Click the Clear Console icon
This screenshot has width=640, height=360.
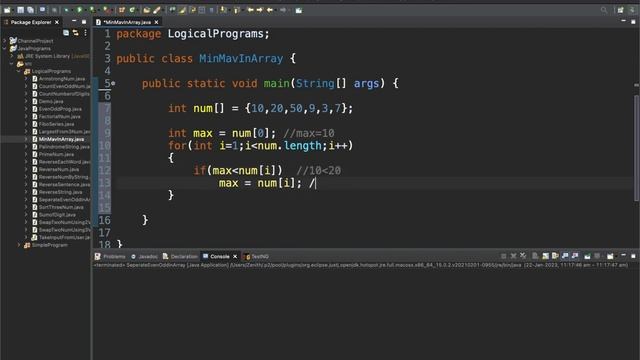(x=535, y=256)
